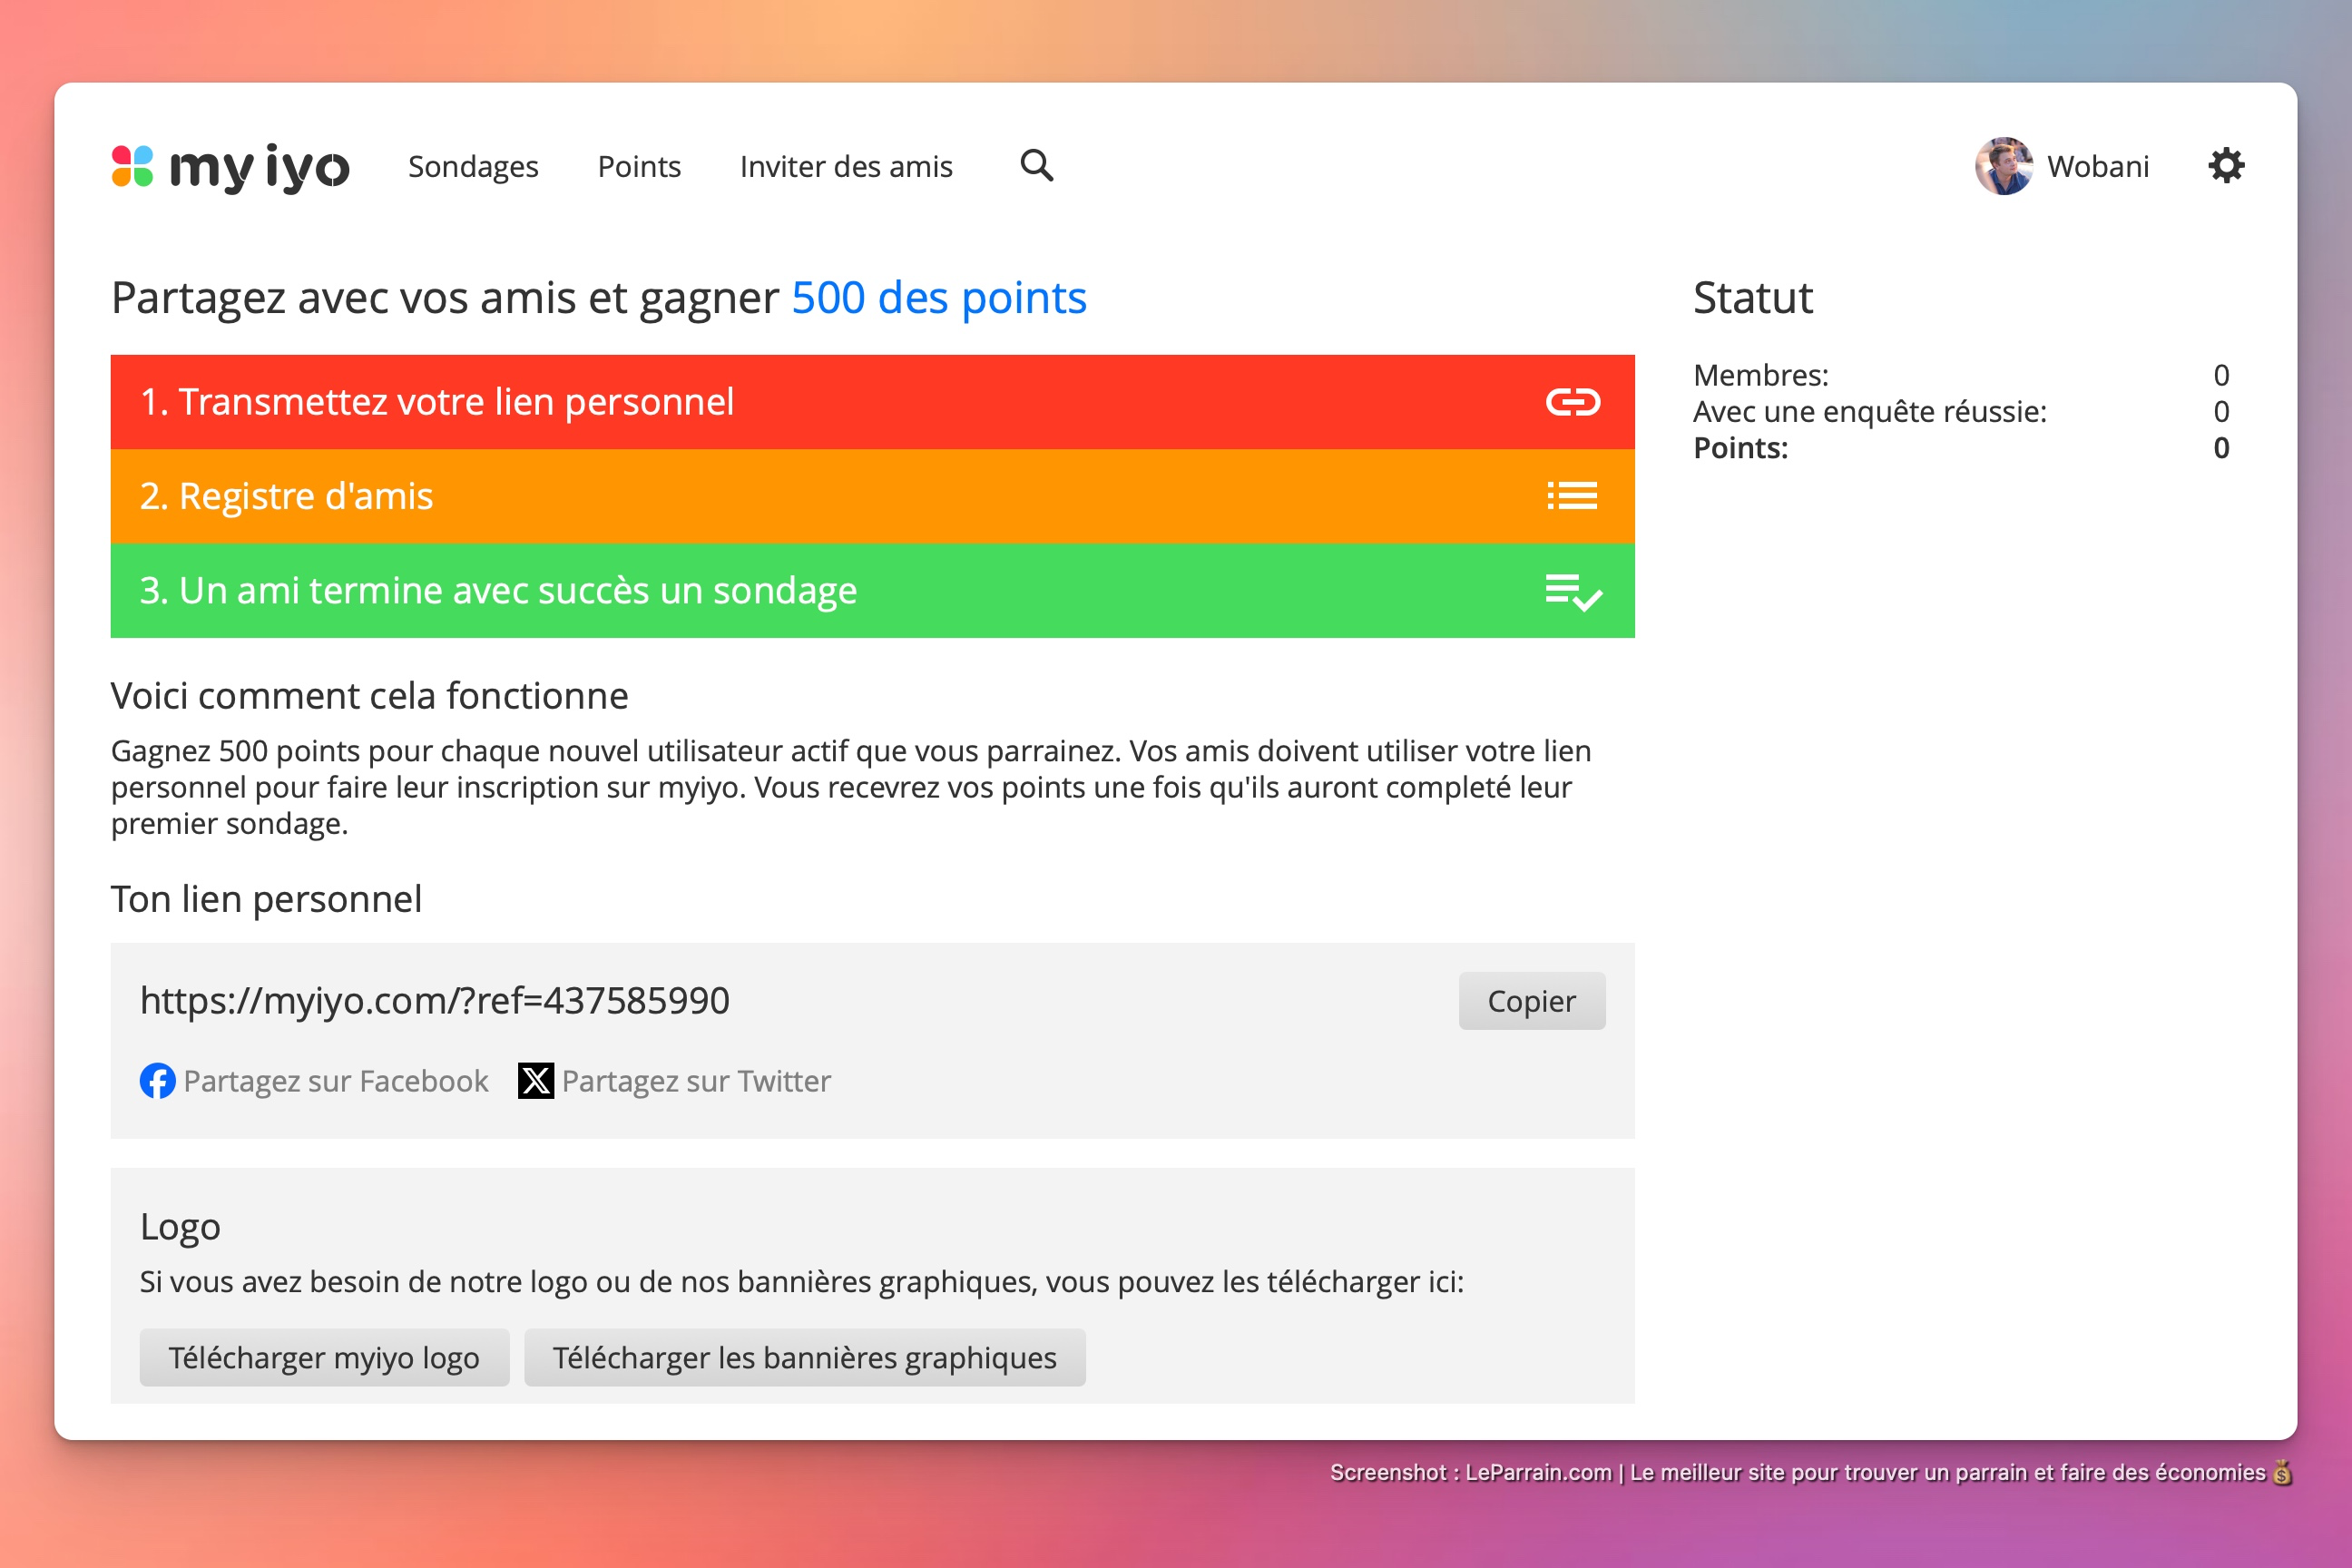
Task: Expand 'Transmettez votre lien personnel' section
Action: pos(437,402)
